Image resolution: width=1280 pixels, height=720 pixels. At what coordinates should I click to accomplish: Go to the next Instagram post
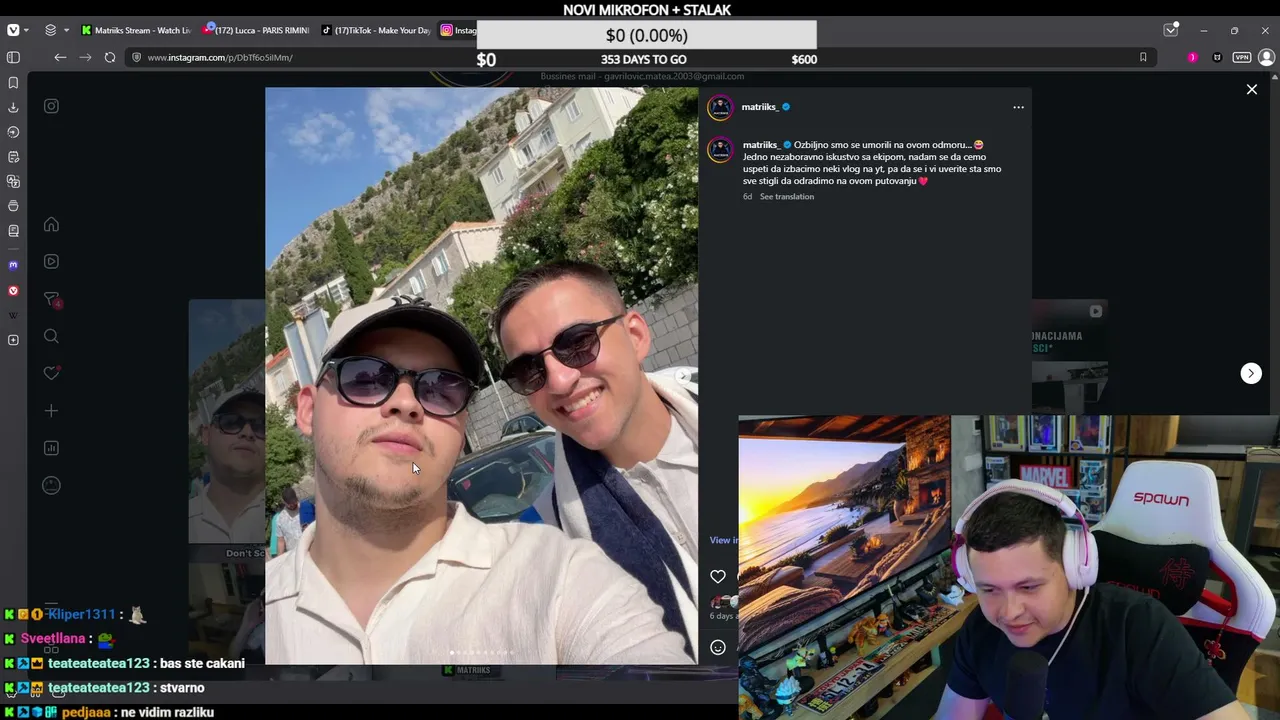pyautogui.click(x=1251, y=373)
